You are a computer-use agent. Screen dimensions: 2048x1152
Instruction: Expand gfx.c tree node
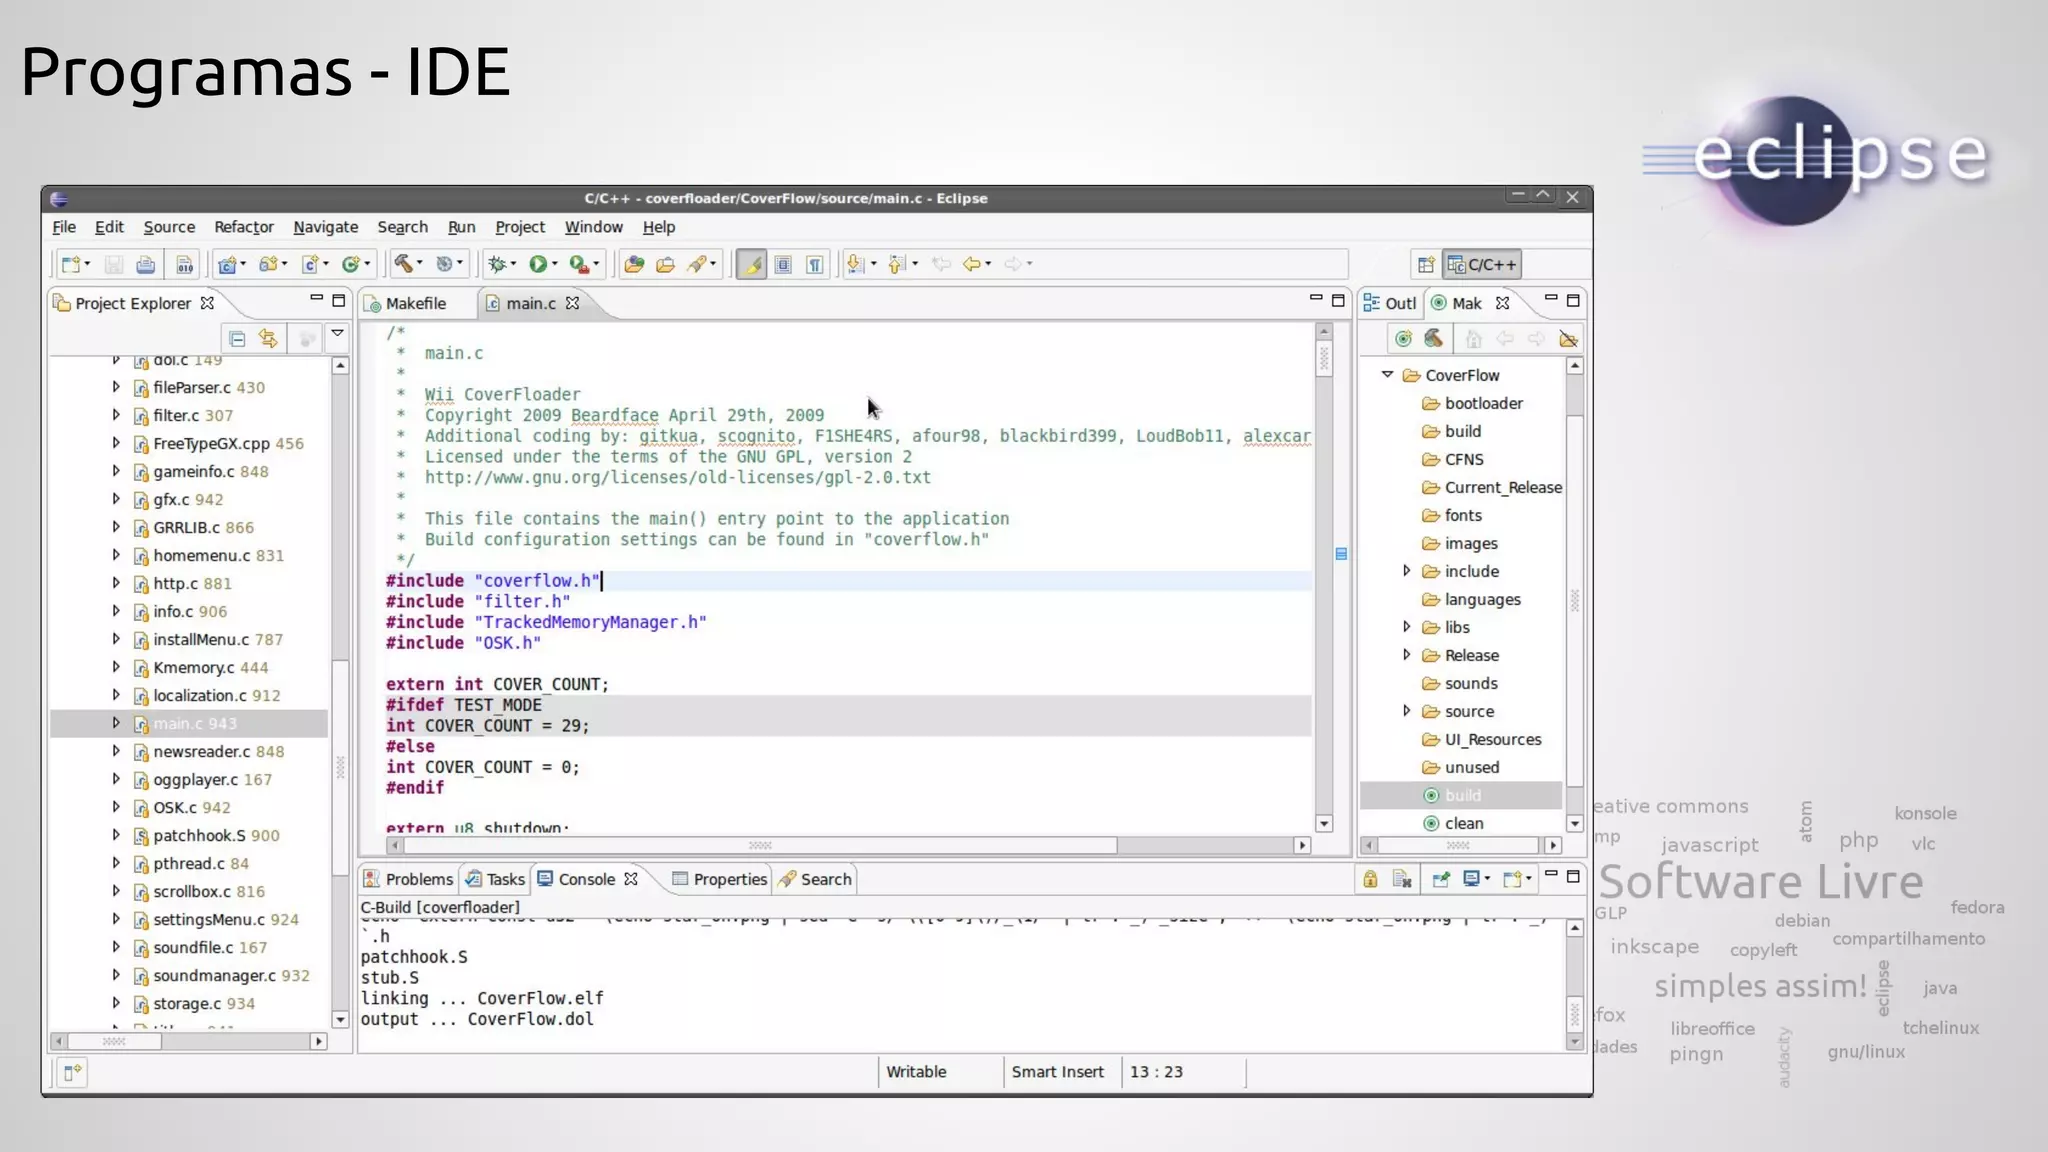(116, 499)
